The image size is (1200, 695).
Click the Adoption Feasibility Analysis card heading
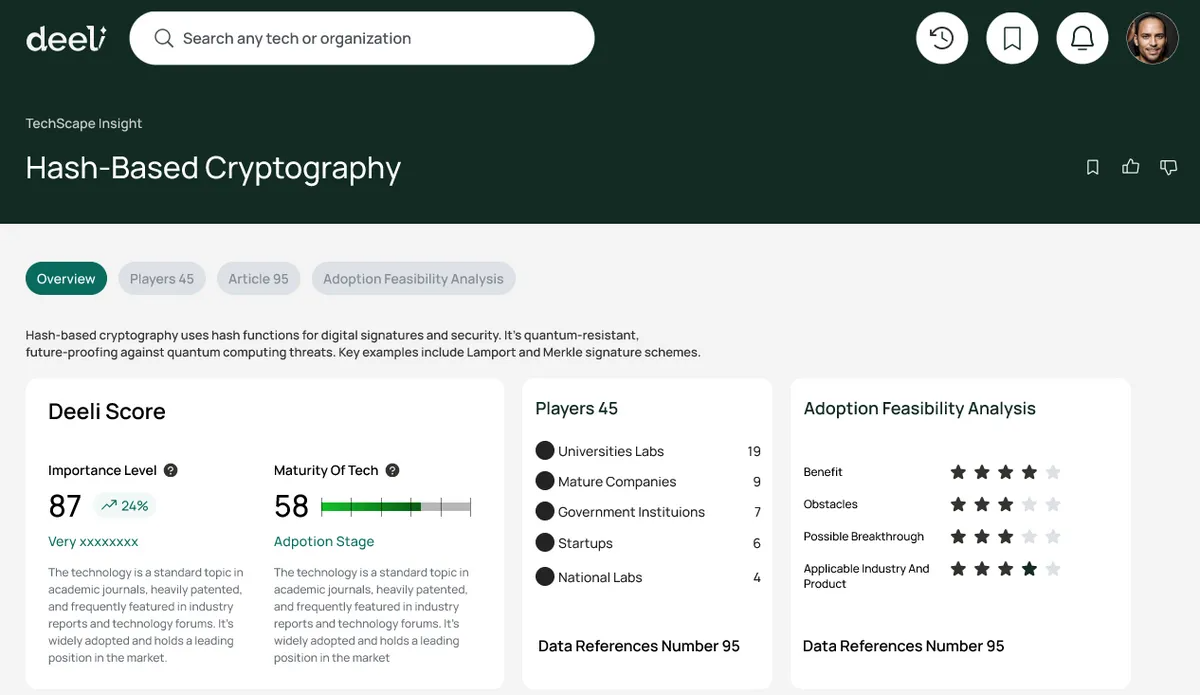[x=920, y=408]
